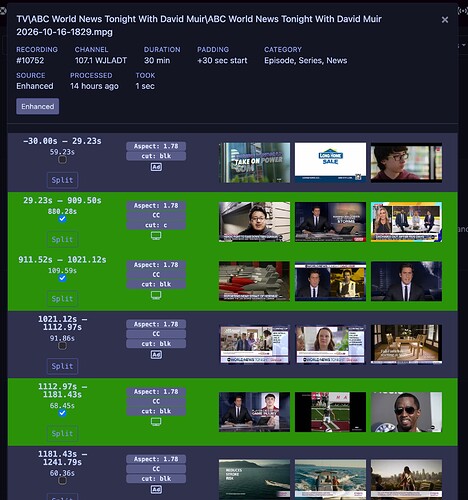Split the -30.00s – 29.23s segment
The height and width of the screenshot is (500, 468).
pos(62,180)
